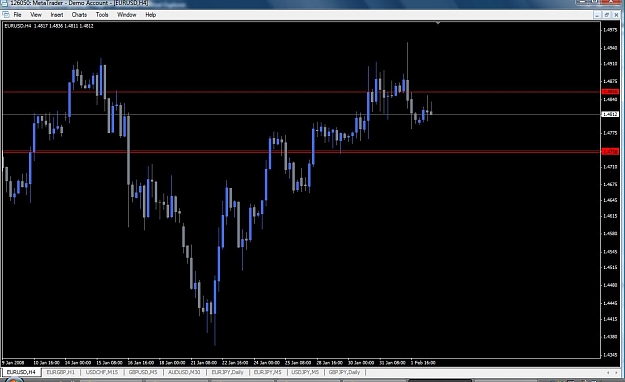Switch to the GBPUSD,M5 chart tab
Viewport: 625px width, 382px height.
pyautogui.click(x=143, y=372)
